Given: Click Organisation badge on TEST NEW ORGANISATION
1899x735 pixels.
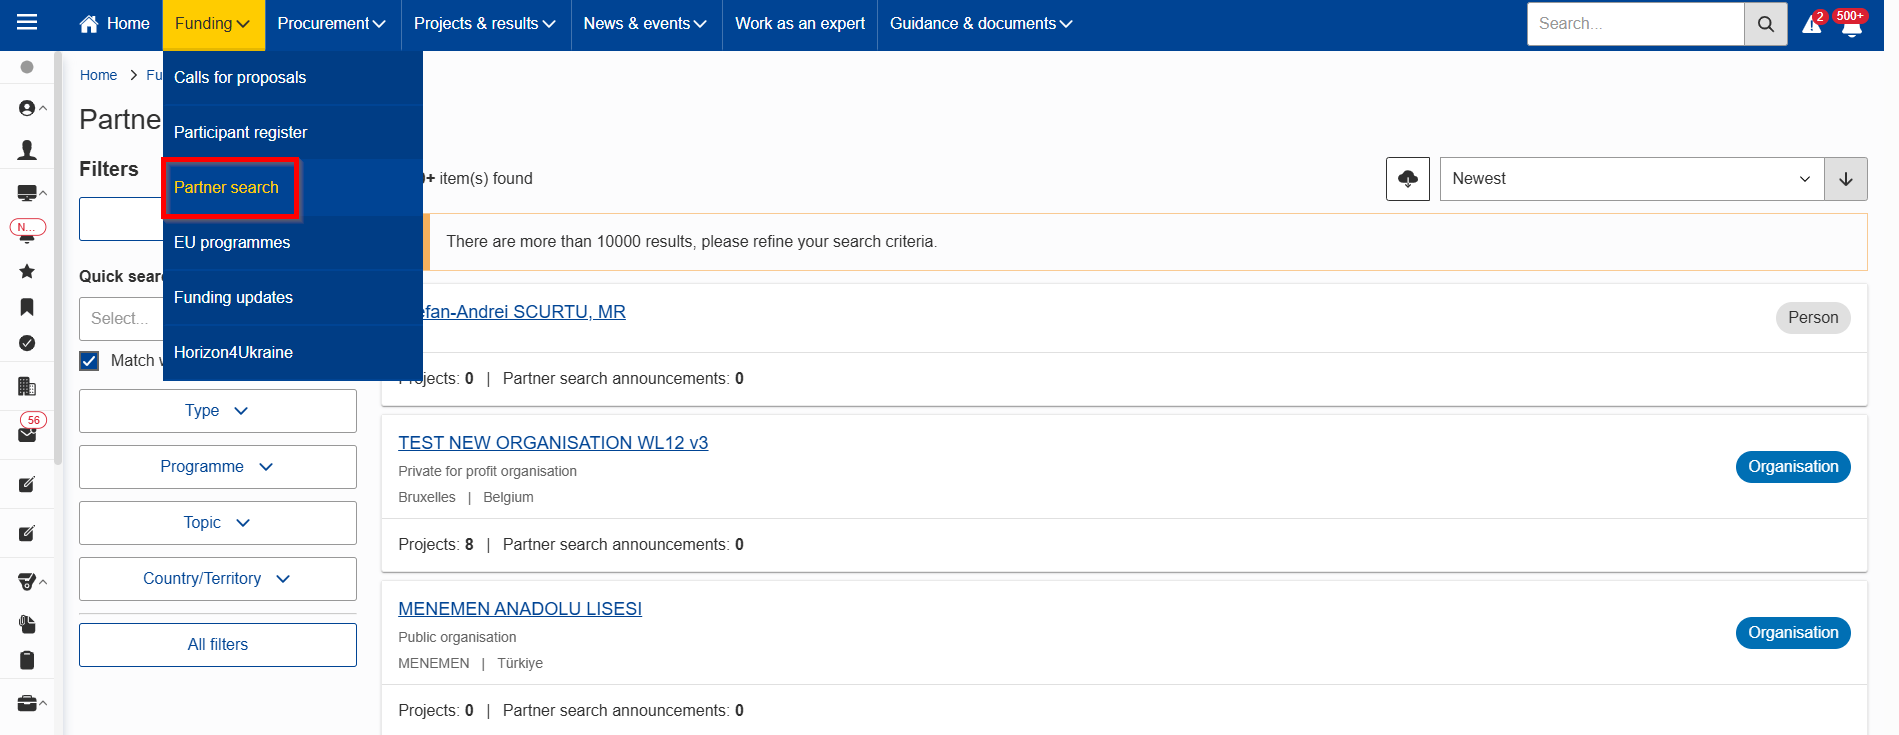Looking at the screenshot, I should point(1793,467).
